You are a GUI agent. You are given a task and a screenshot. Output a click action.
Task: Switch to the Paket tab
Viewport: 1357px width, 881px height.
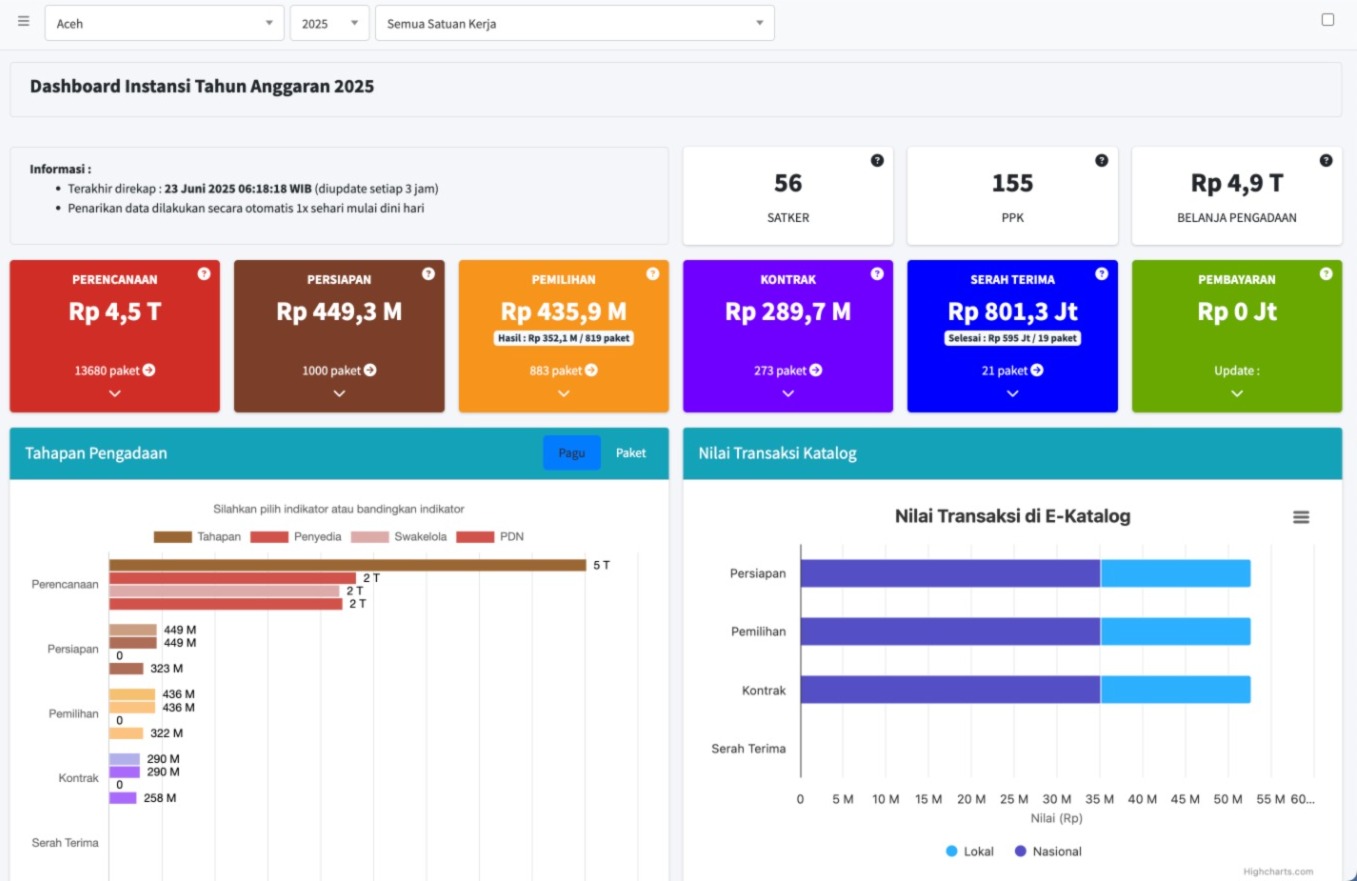(630, 453)
